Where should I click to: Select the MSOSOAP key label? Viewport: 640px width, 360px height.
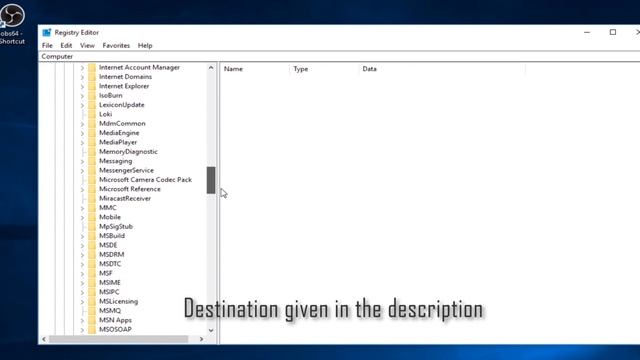tap(115, 329)
